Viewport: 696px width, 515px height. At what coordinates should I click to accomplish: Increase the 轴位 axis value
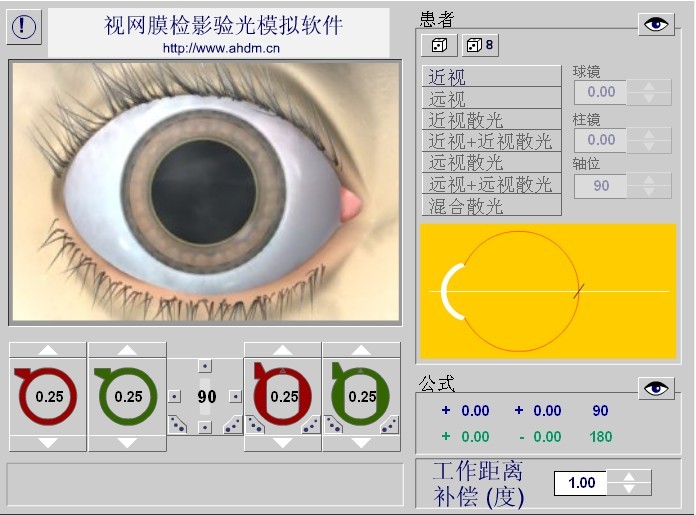click(649, 180)
